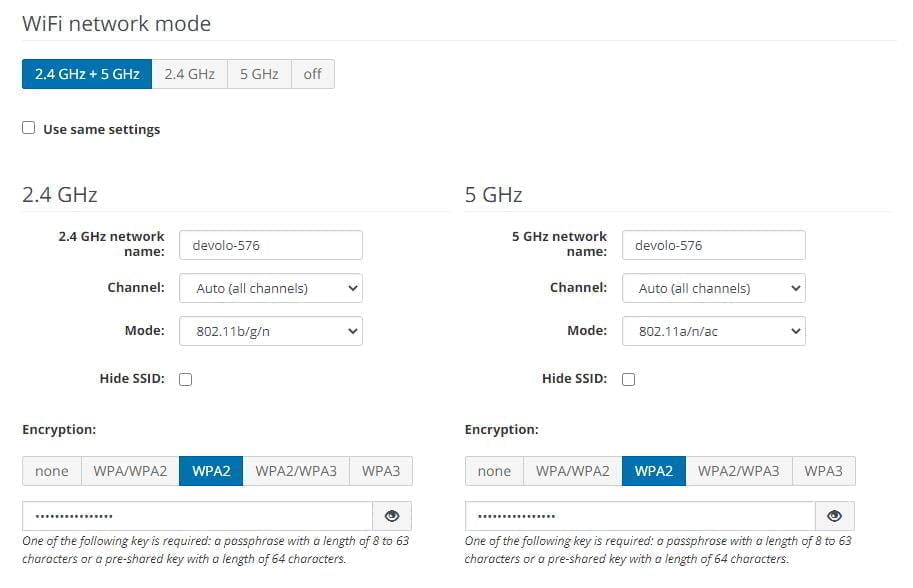The image size is (913, 588).
Task: Click the 5 GHz network name field
Action: (x=713, y=245)
